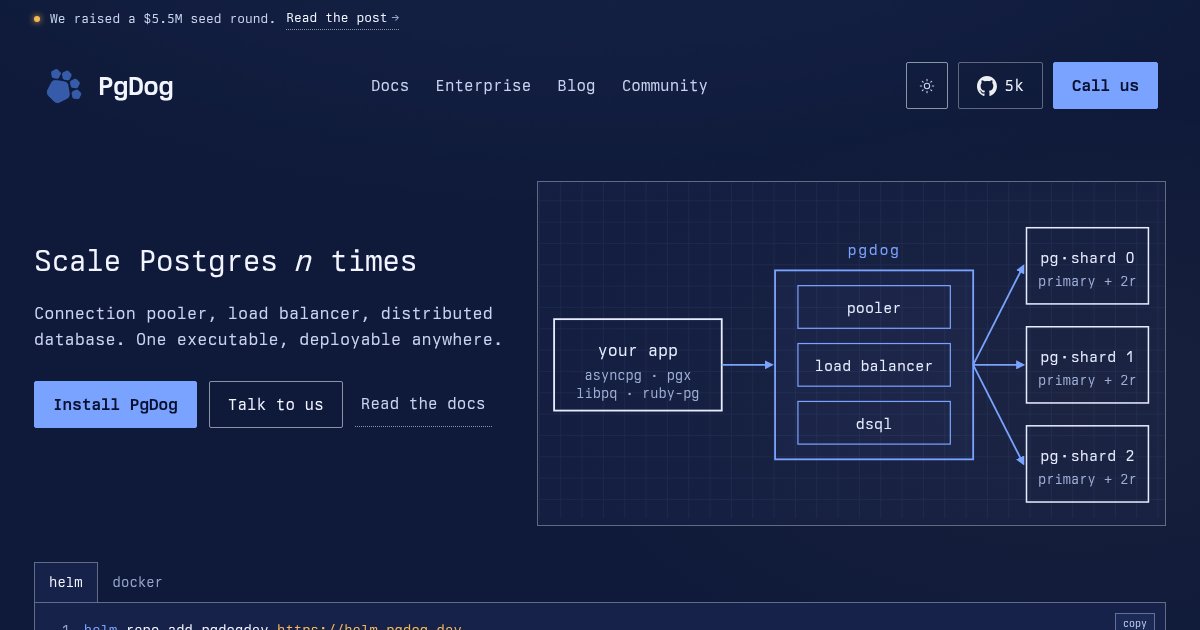
Task: Click the pgdog label above diagram
Action: [874, 251]
